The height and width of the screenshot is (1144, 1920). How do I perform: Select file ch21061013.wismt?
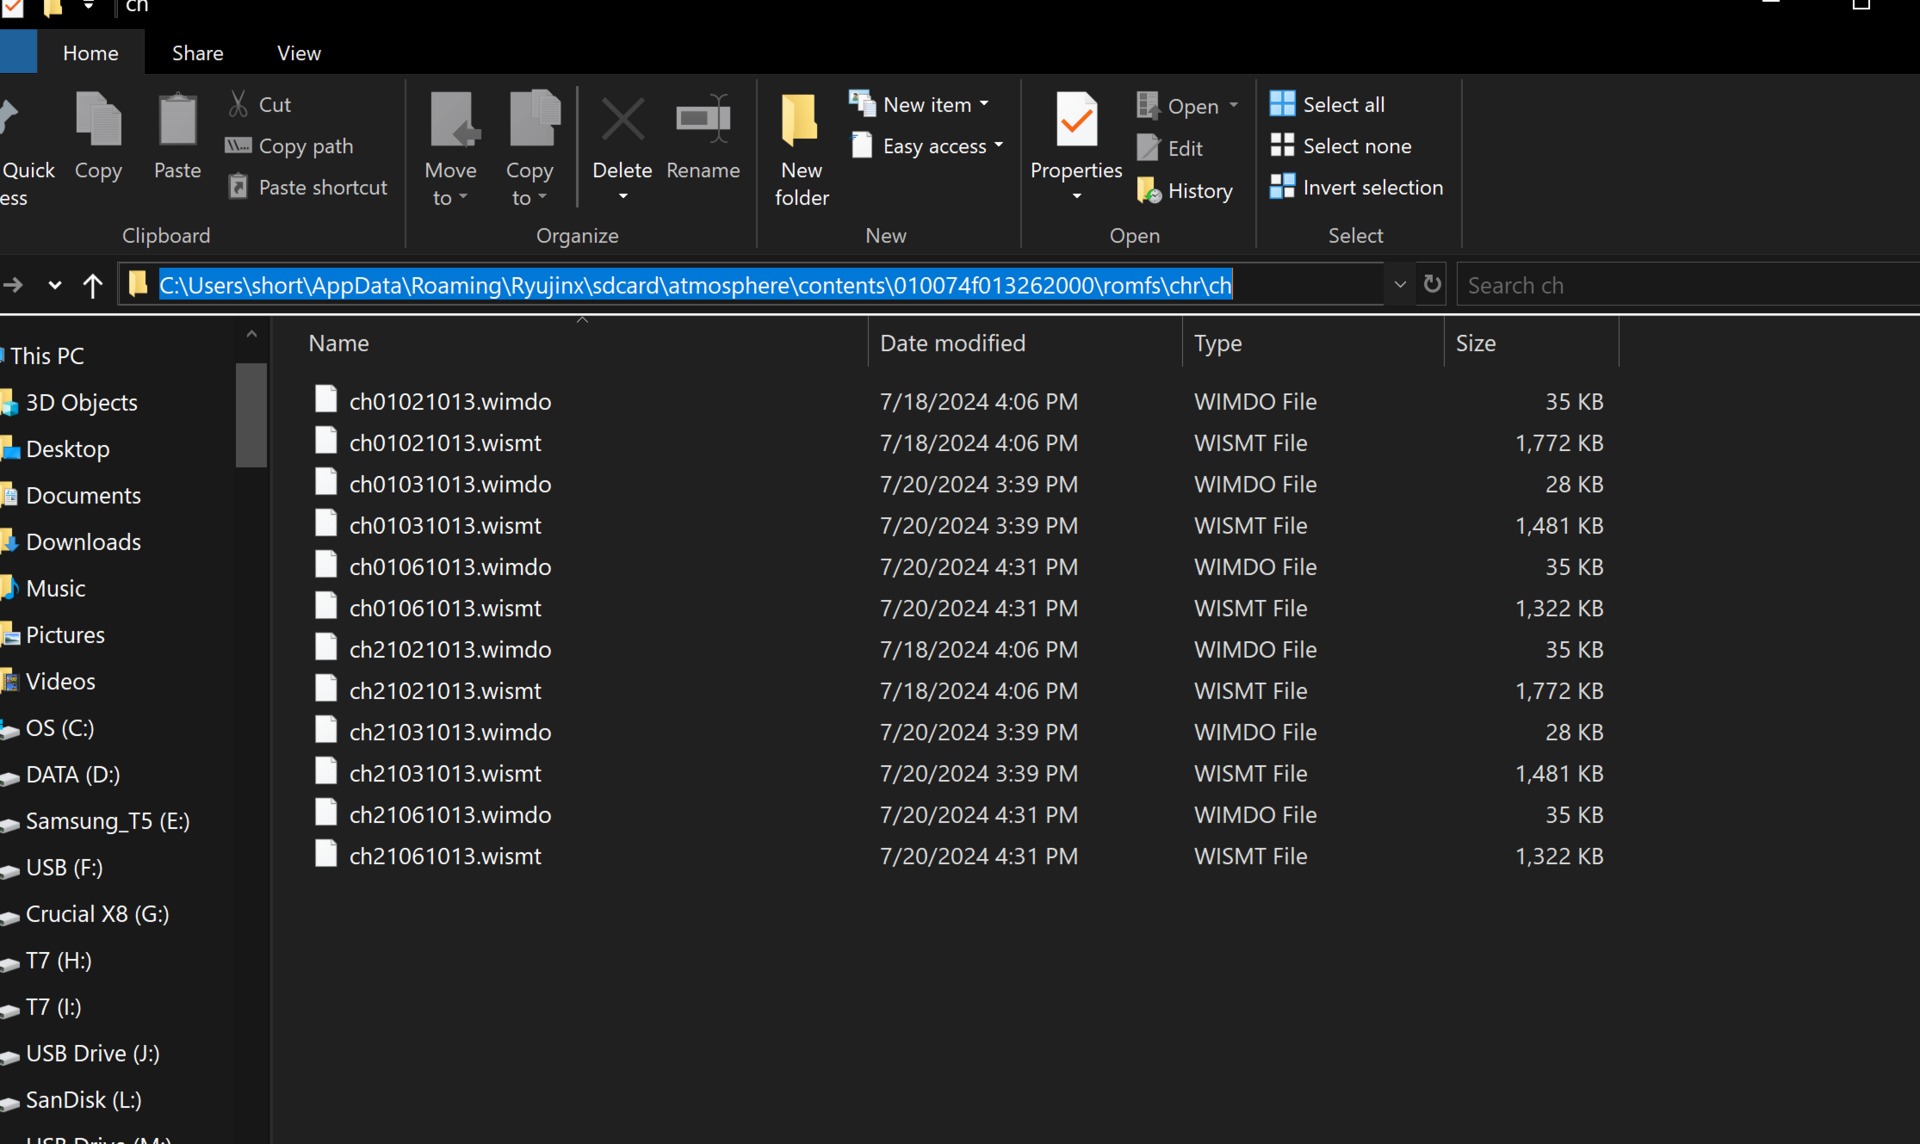click(445, 856)
